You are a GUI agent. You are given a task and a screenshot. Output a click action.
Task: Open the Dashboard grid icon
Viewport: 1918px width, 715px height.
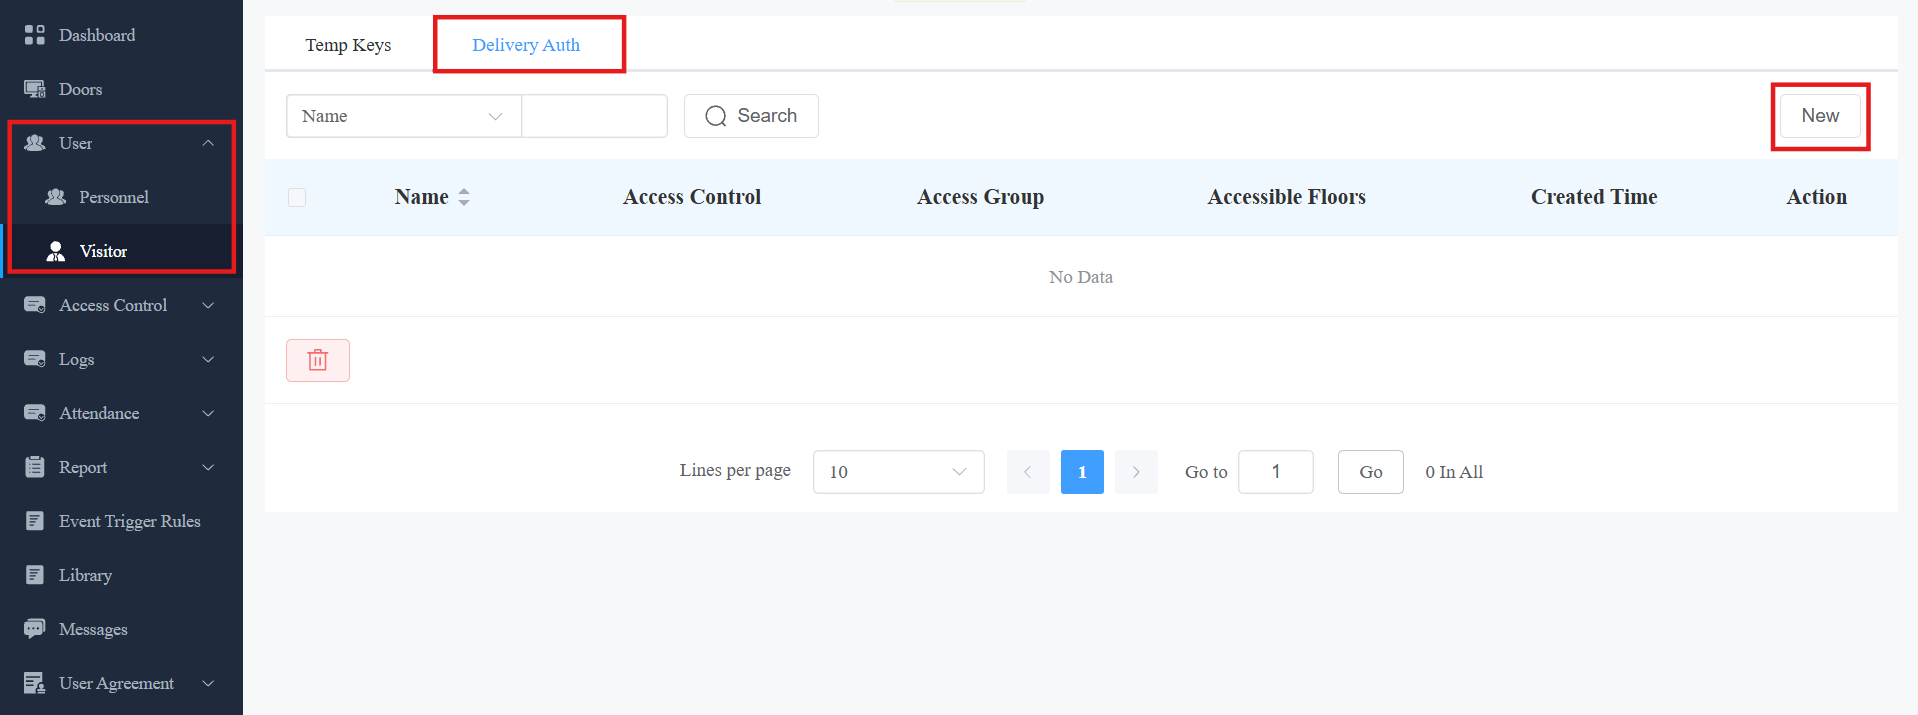[35, 35]
